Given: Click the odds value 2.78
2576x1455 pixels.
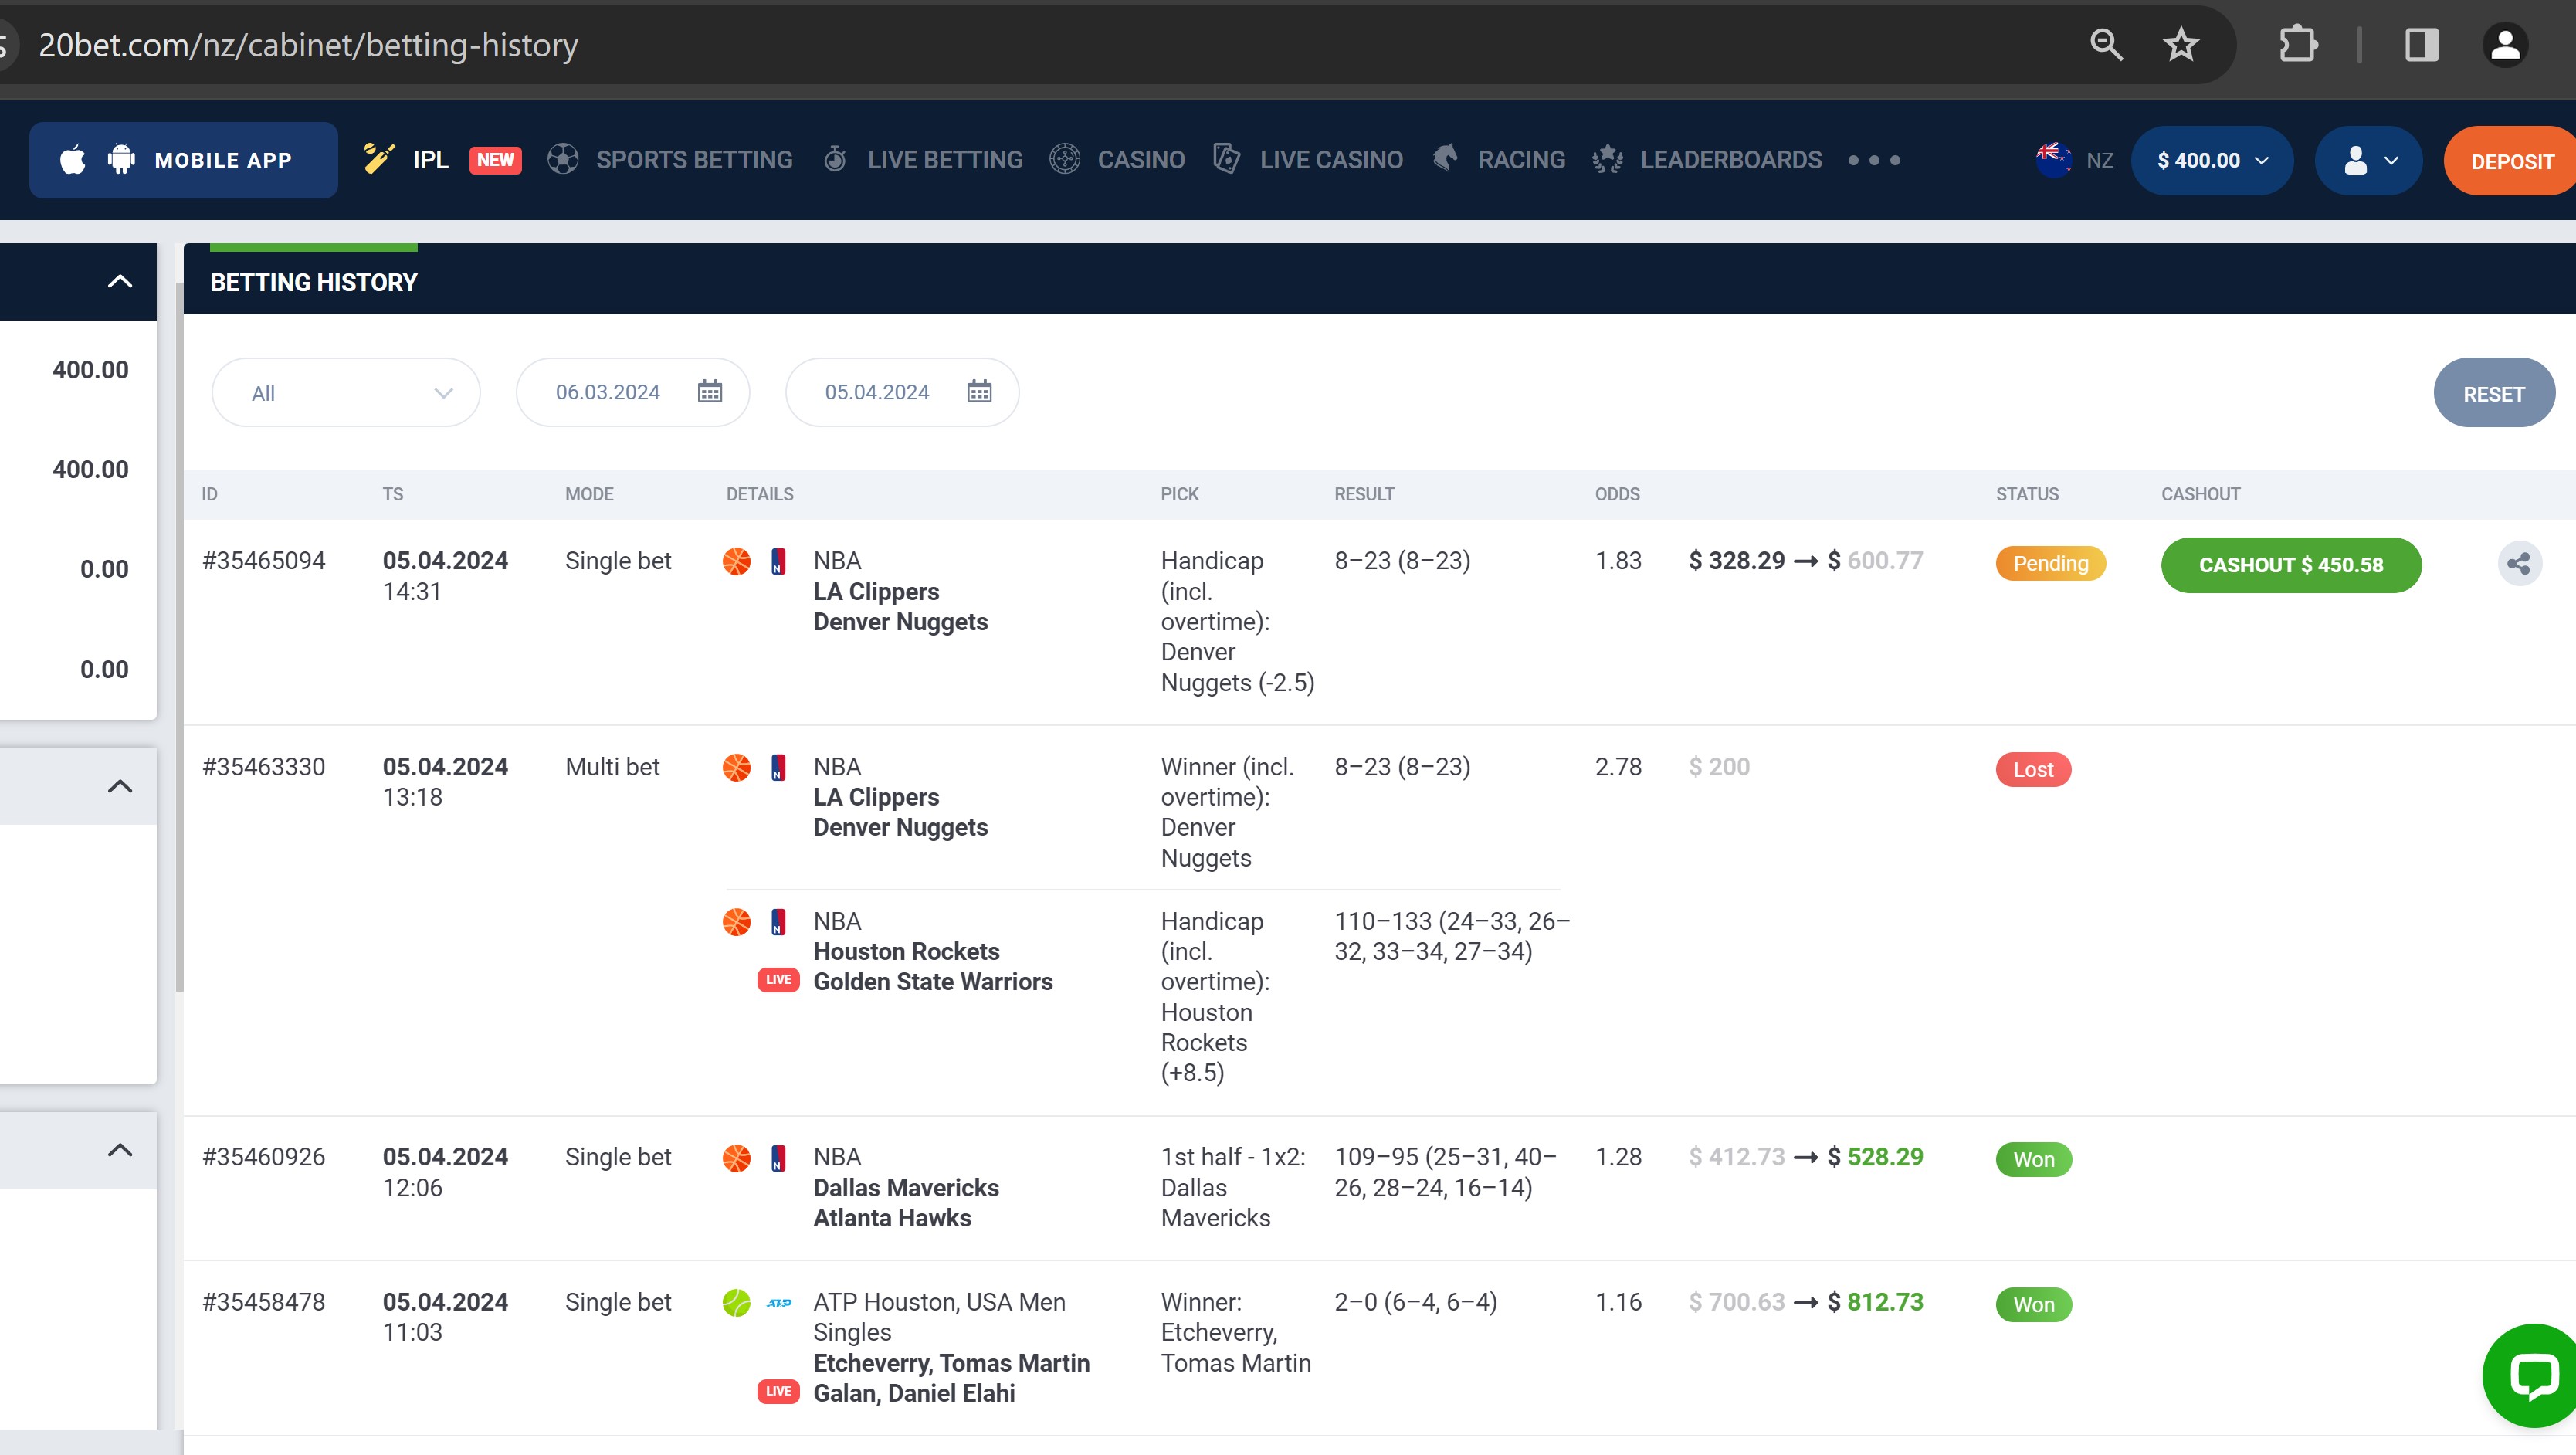Looking at the screenshot, I should click(1618, 767).
